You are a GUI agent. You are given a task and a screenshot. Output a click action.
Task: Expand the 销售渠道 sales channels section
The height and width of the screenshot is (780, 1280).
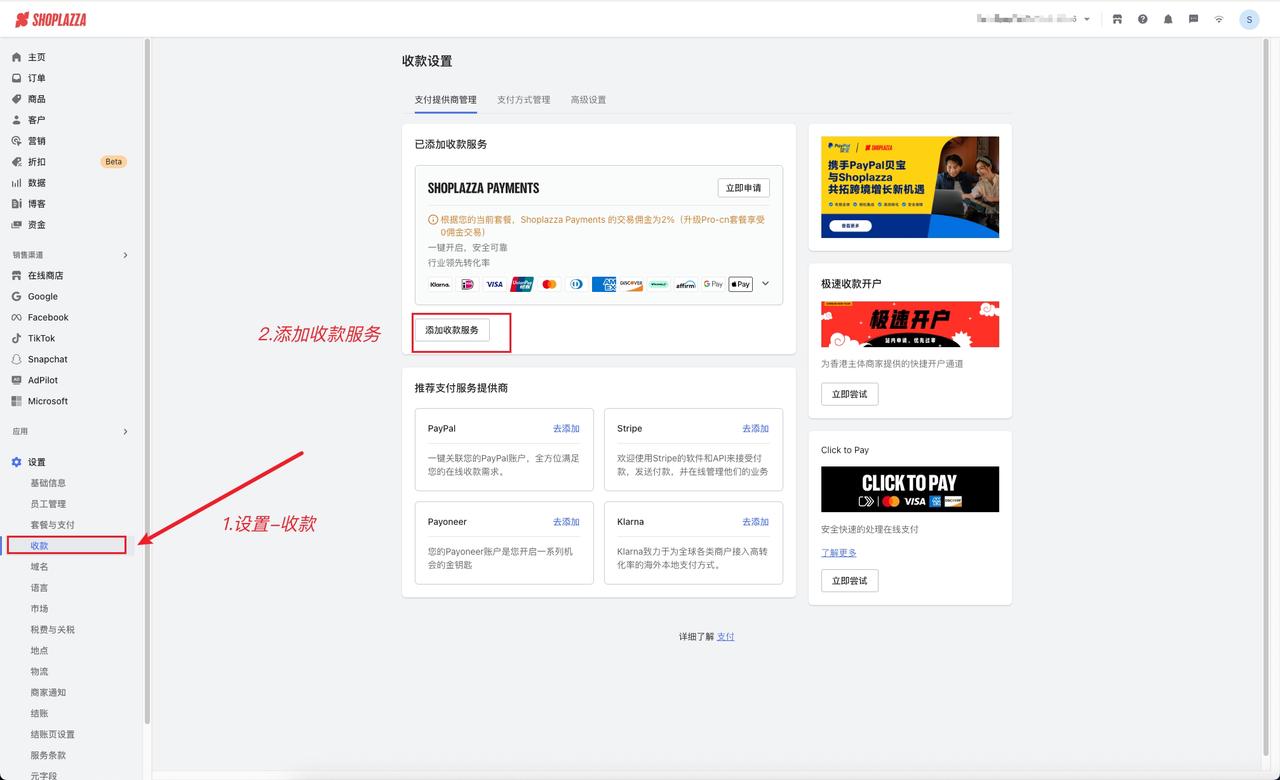tap(124, 254)
